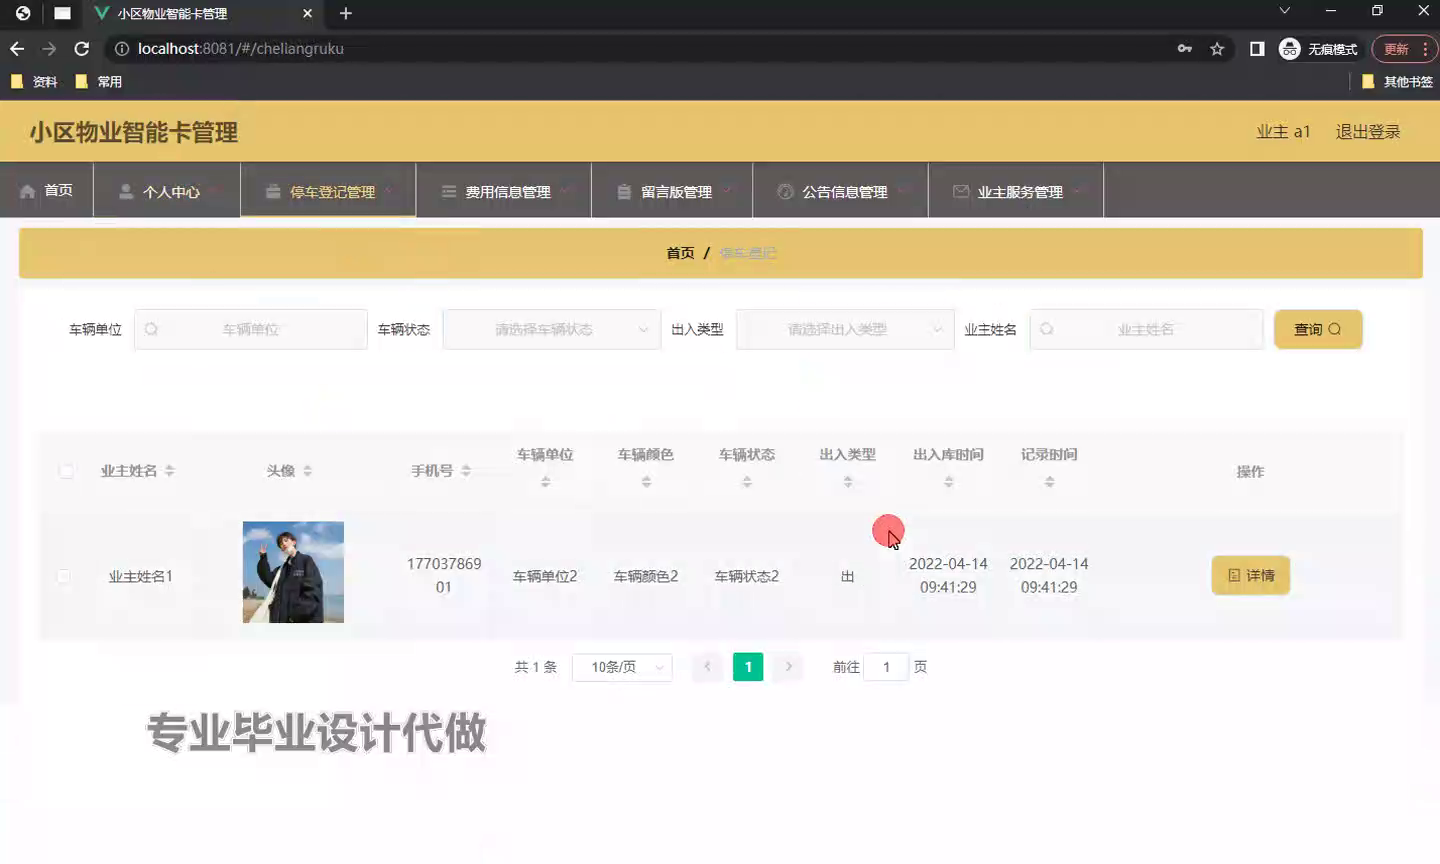
Task: Open the tab search chevron in title bar
Action: click(x=1285, y=10)
